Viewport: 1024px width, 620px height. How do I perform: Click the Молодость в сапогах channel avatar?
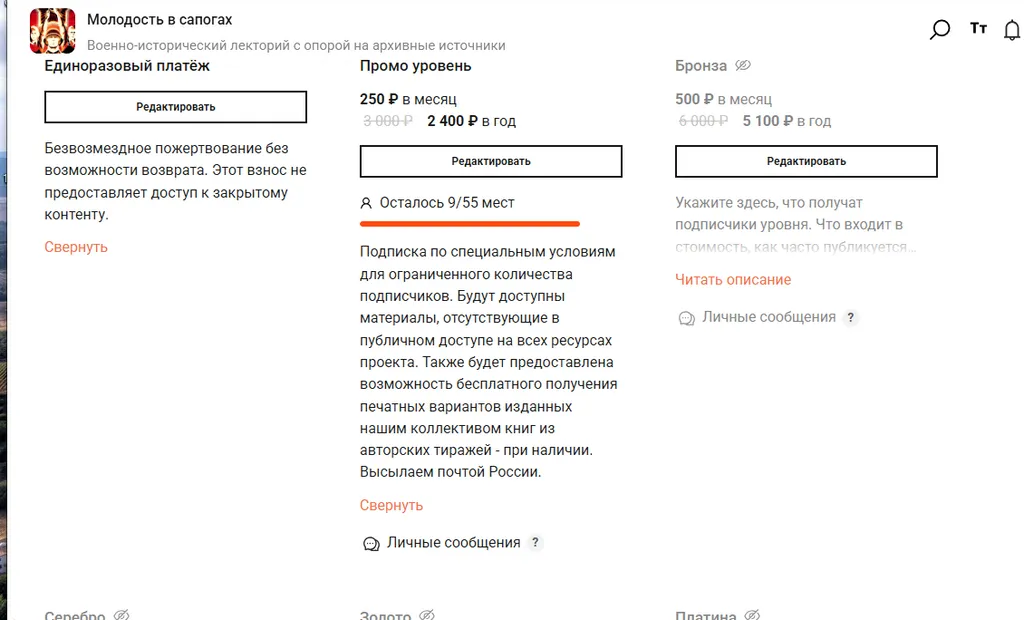(x=52, y=31)
